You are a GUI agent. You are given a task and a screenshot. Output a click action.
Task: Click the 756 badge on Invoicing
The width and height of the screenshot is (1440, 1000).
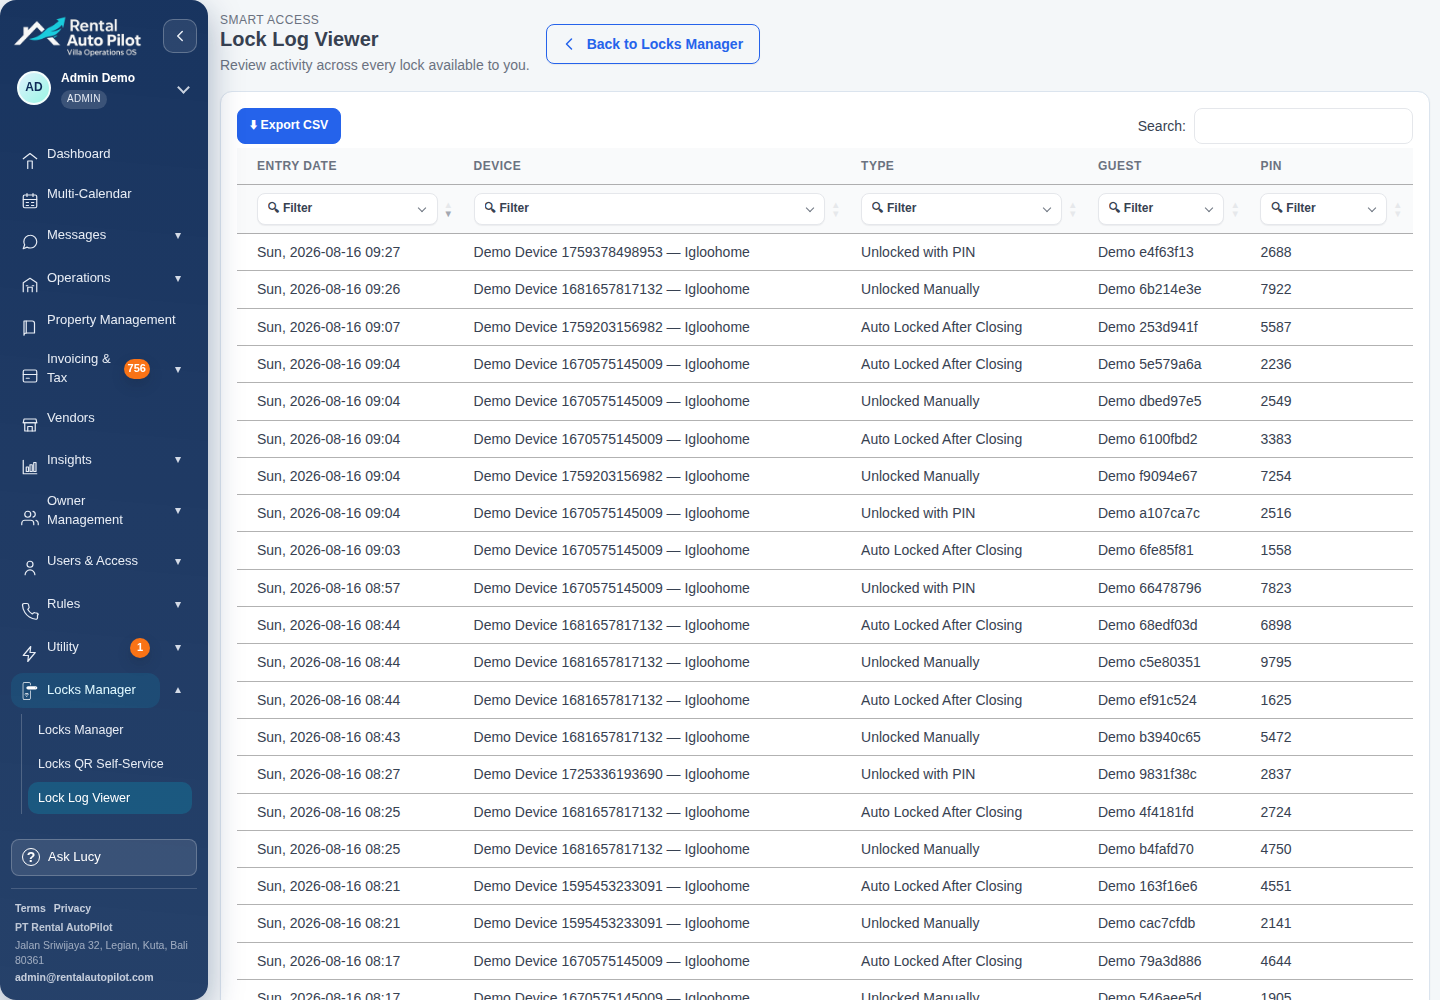coord(137,369)
